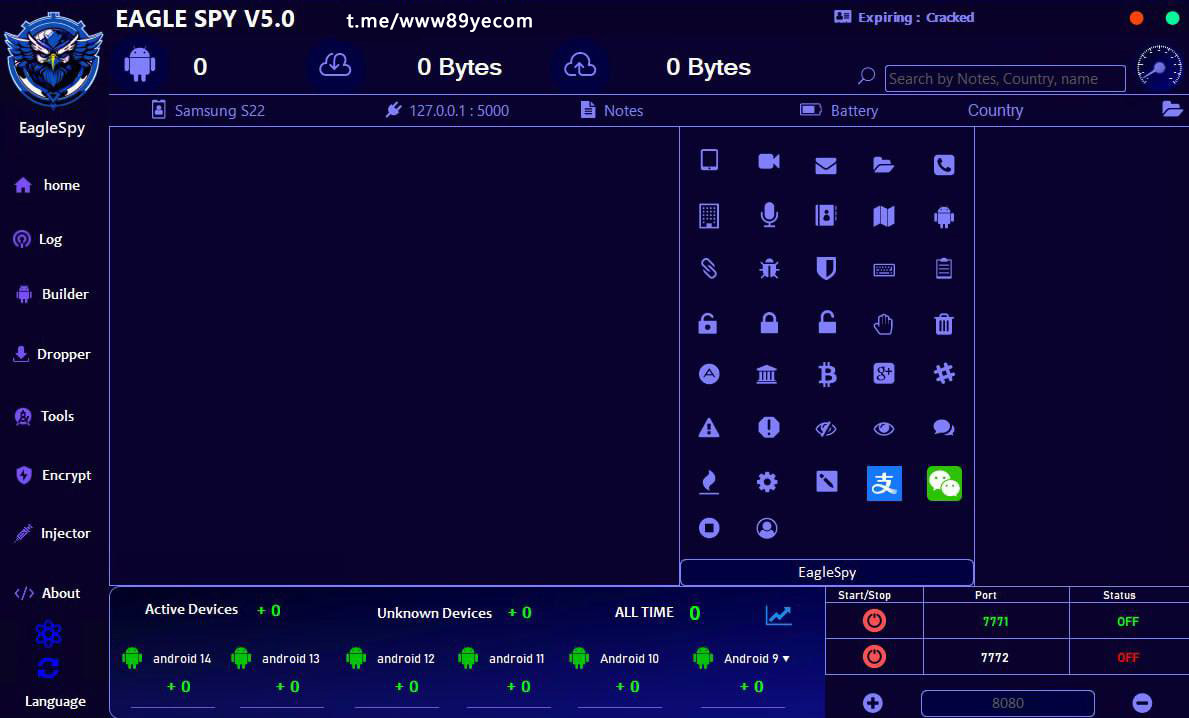The width and height of the screenshot is (1189, 718).
Task: Toggle the power button for port 7772
Action: point(874,657)
